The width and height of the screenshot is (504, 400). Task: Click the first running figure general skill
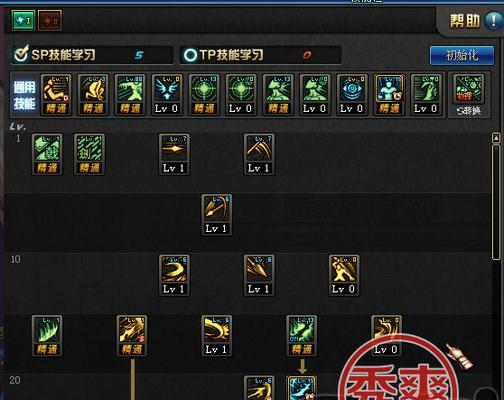(56, 95)
